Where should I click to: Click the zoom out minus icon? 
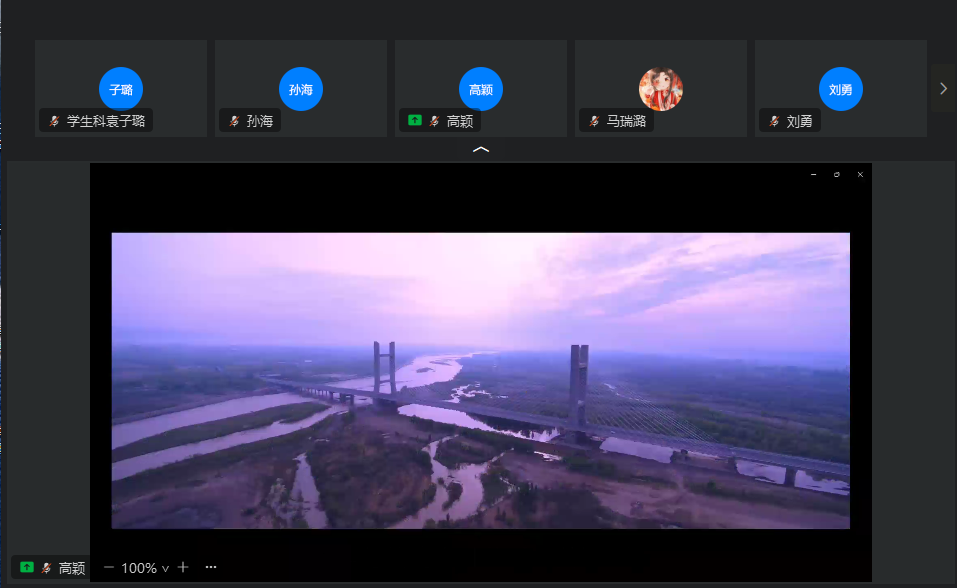(x=109, y=567)
